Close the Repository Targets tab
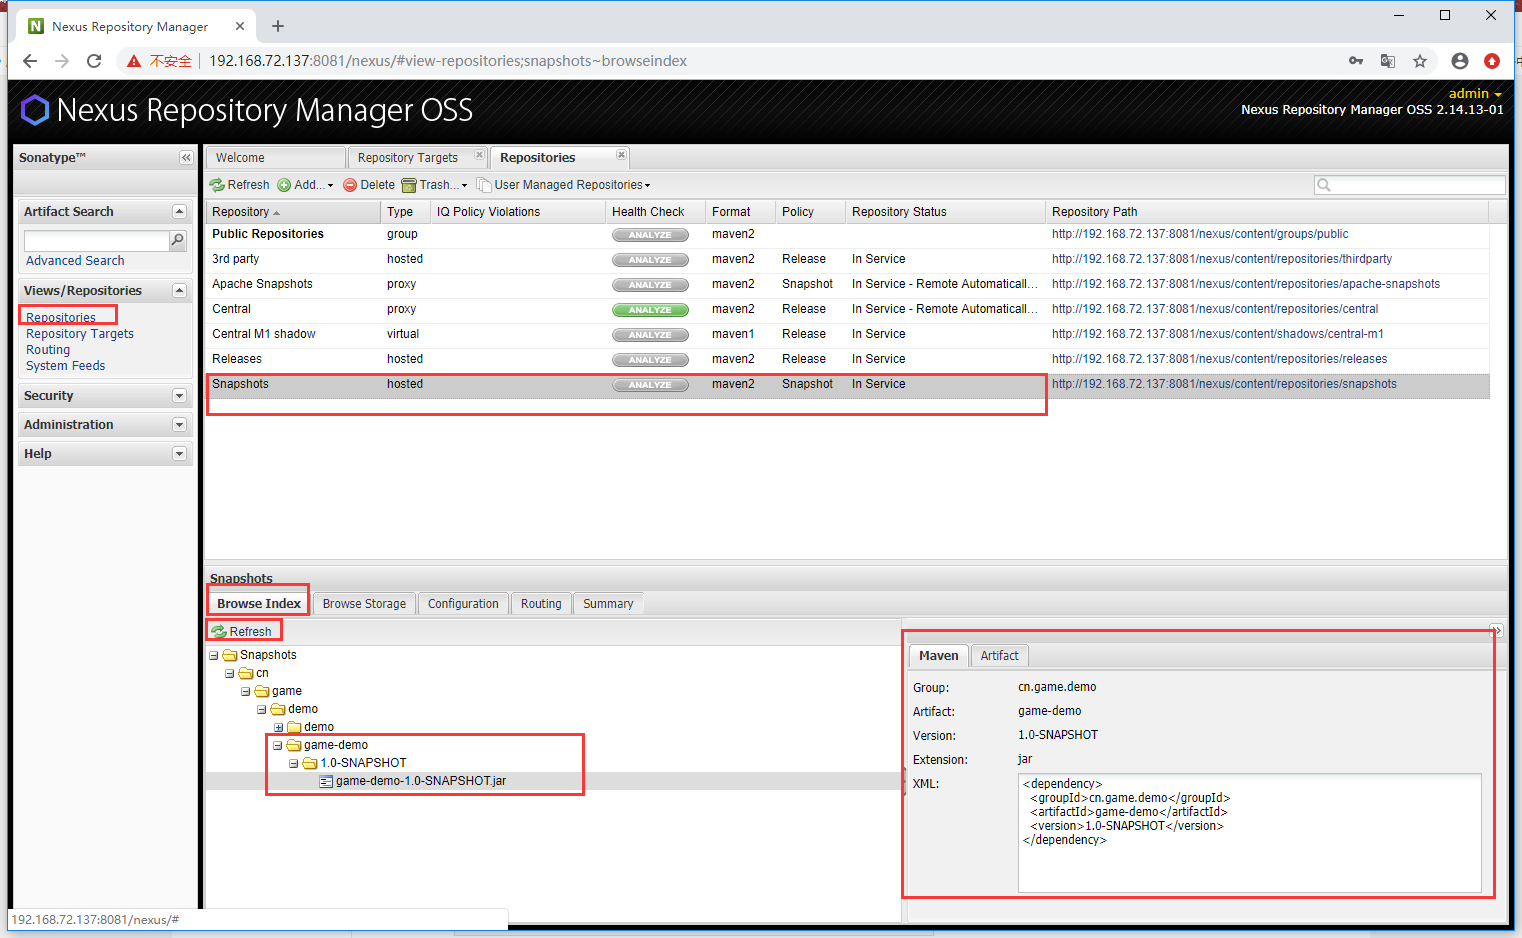Image resolution: width=1522 pixels, height=938 pixels. [479, 155]
